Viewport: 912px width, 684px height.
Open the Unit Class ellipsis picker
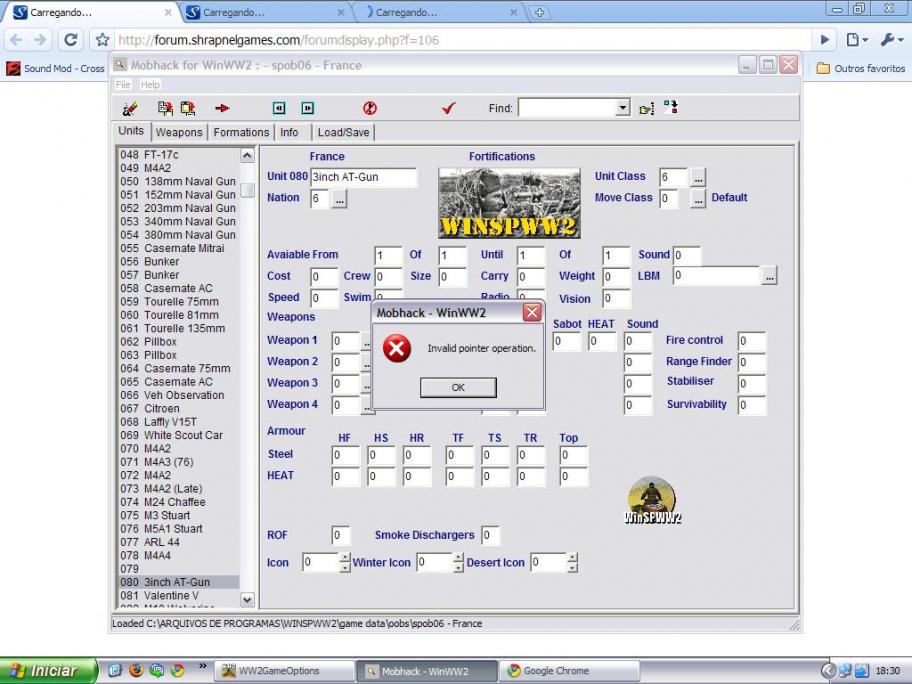pos(698,178)
